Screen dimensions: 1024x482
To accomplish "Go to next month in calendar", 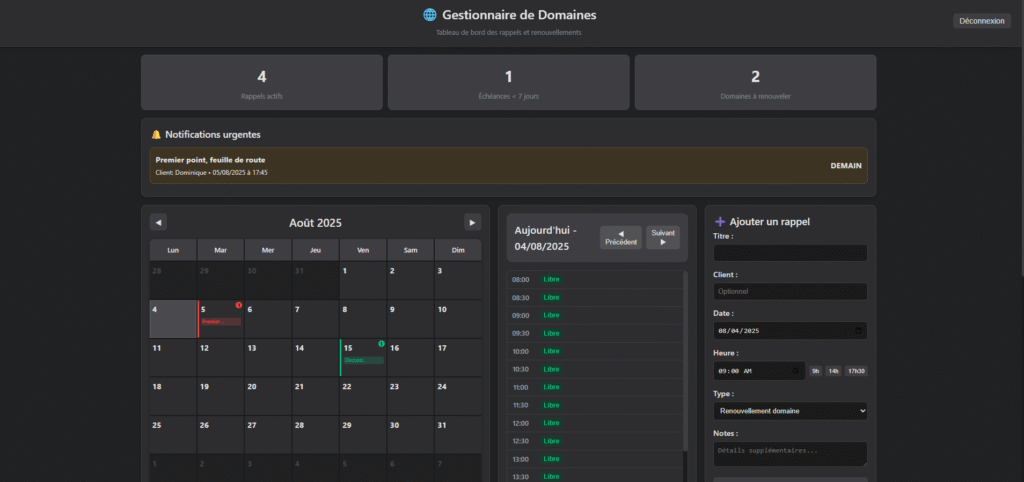I will point(473,222).
